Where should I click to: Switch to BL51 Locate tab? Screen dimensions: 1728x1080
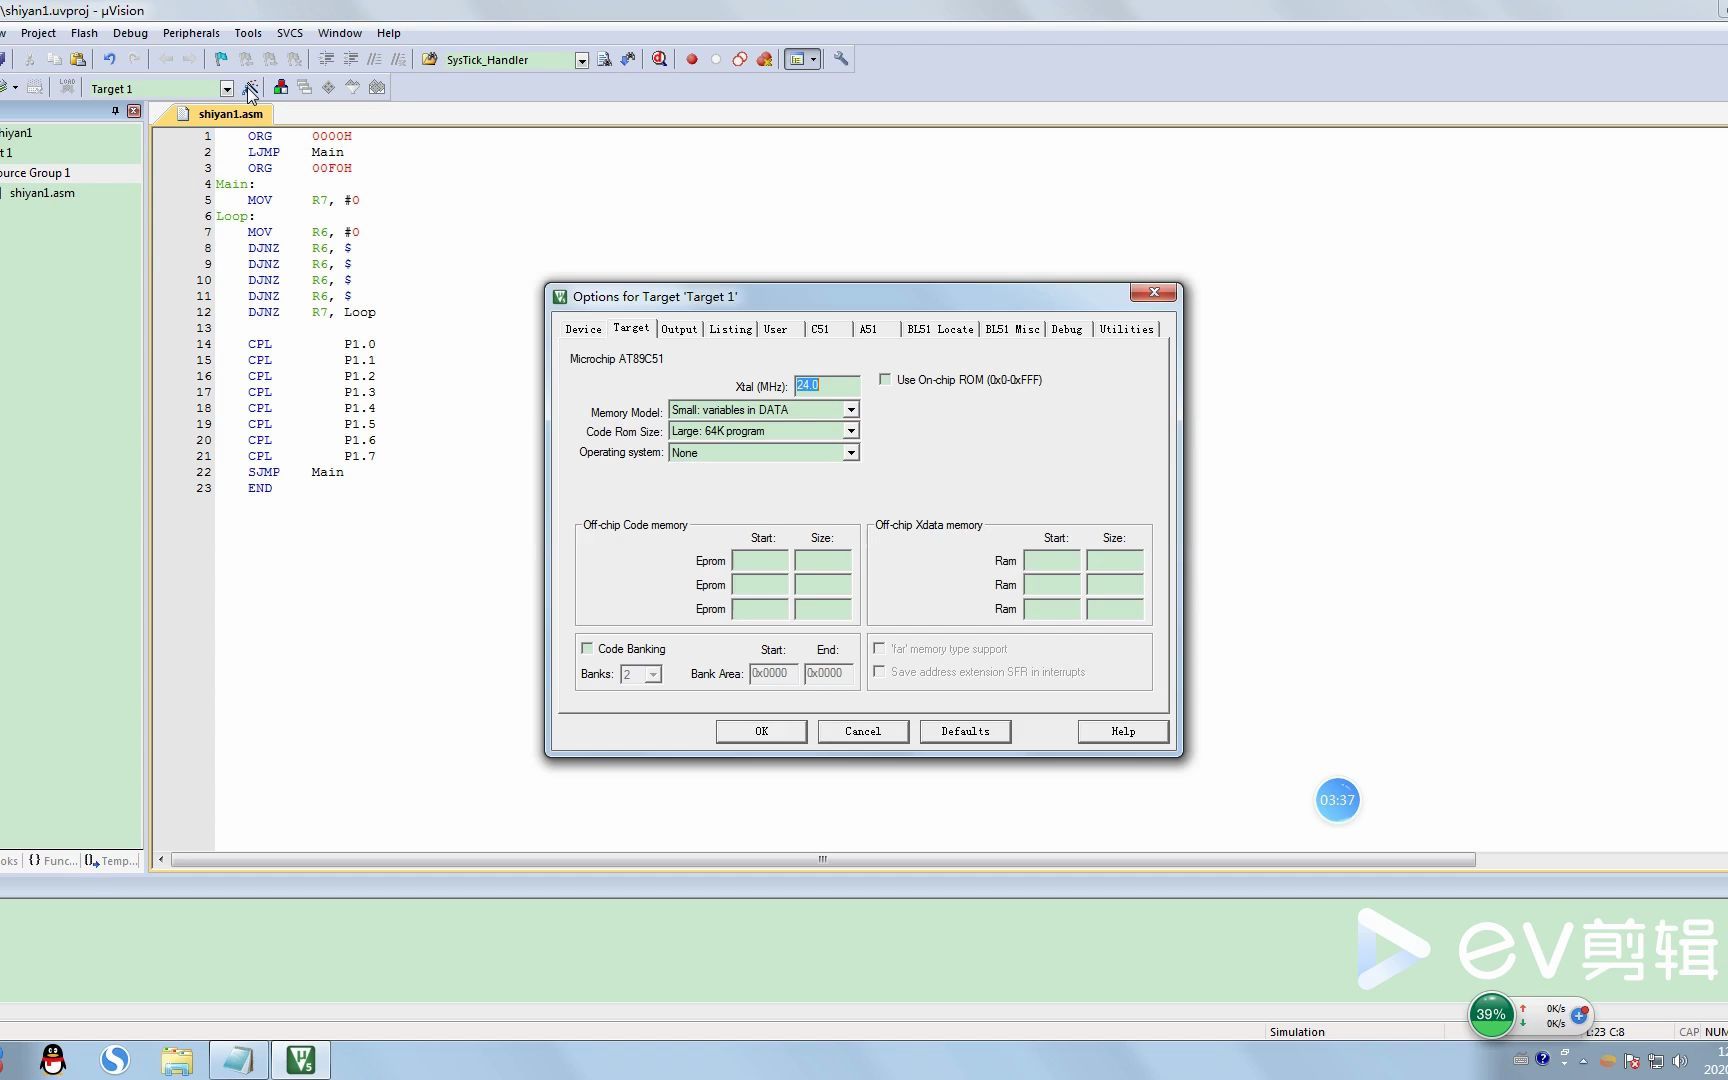coord(940,329)
